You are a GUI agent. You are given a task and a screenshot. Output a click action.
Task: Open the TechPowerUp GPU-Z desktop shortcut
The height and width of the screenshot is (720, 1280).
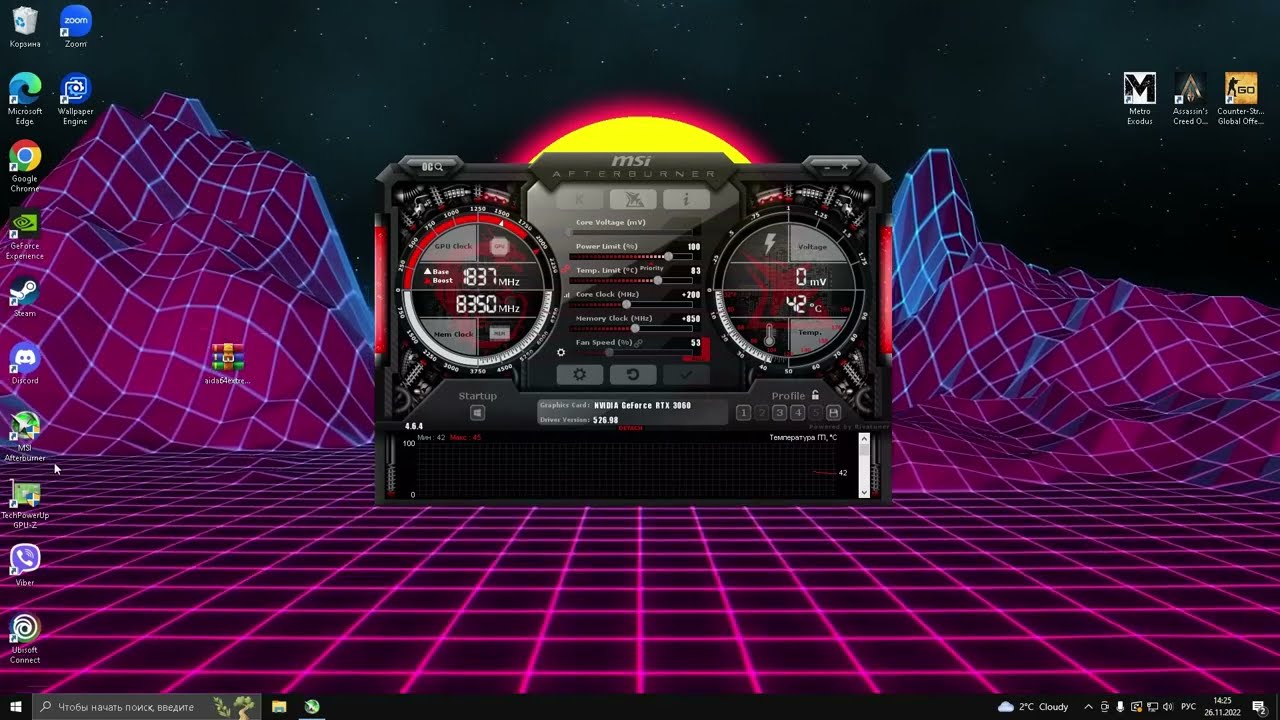(25, 504)
